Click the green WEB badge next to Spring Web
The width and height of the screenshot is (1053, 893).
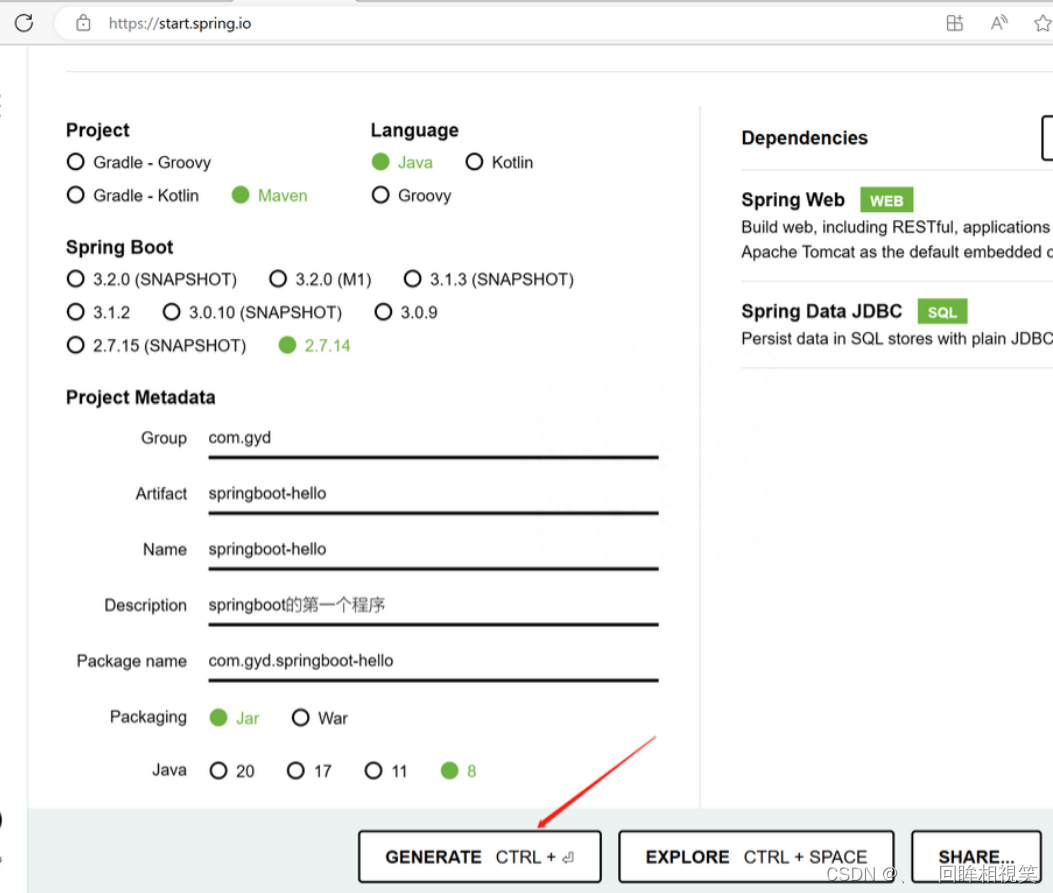pyautogui.click(x=886, y=200)
